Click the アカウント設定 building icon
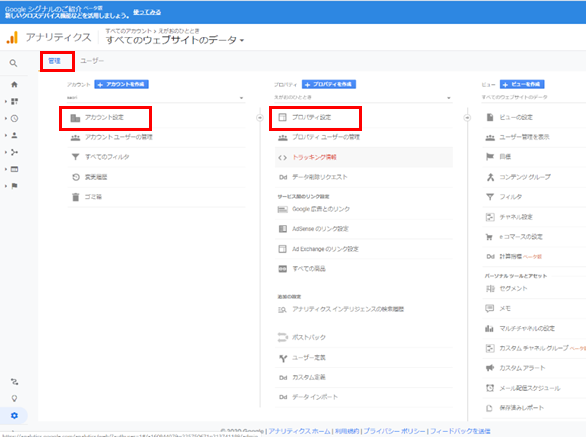This screenshot has width=586, height=437. pyautogui.click(x=75, y=118)
